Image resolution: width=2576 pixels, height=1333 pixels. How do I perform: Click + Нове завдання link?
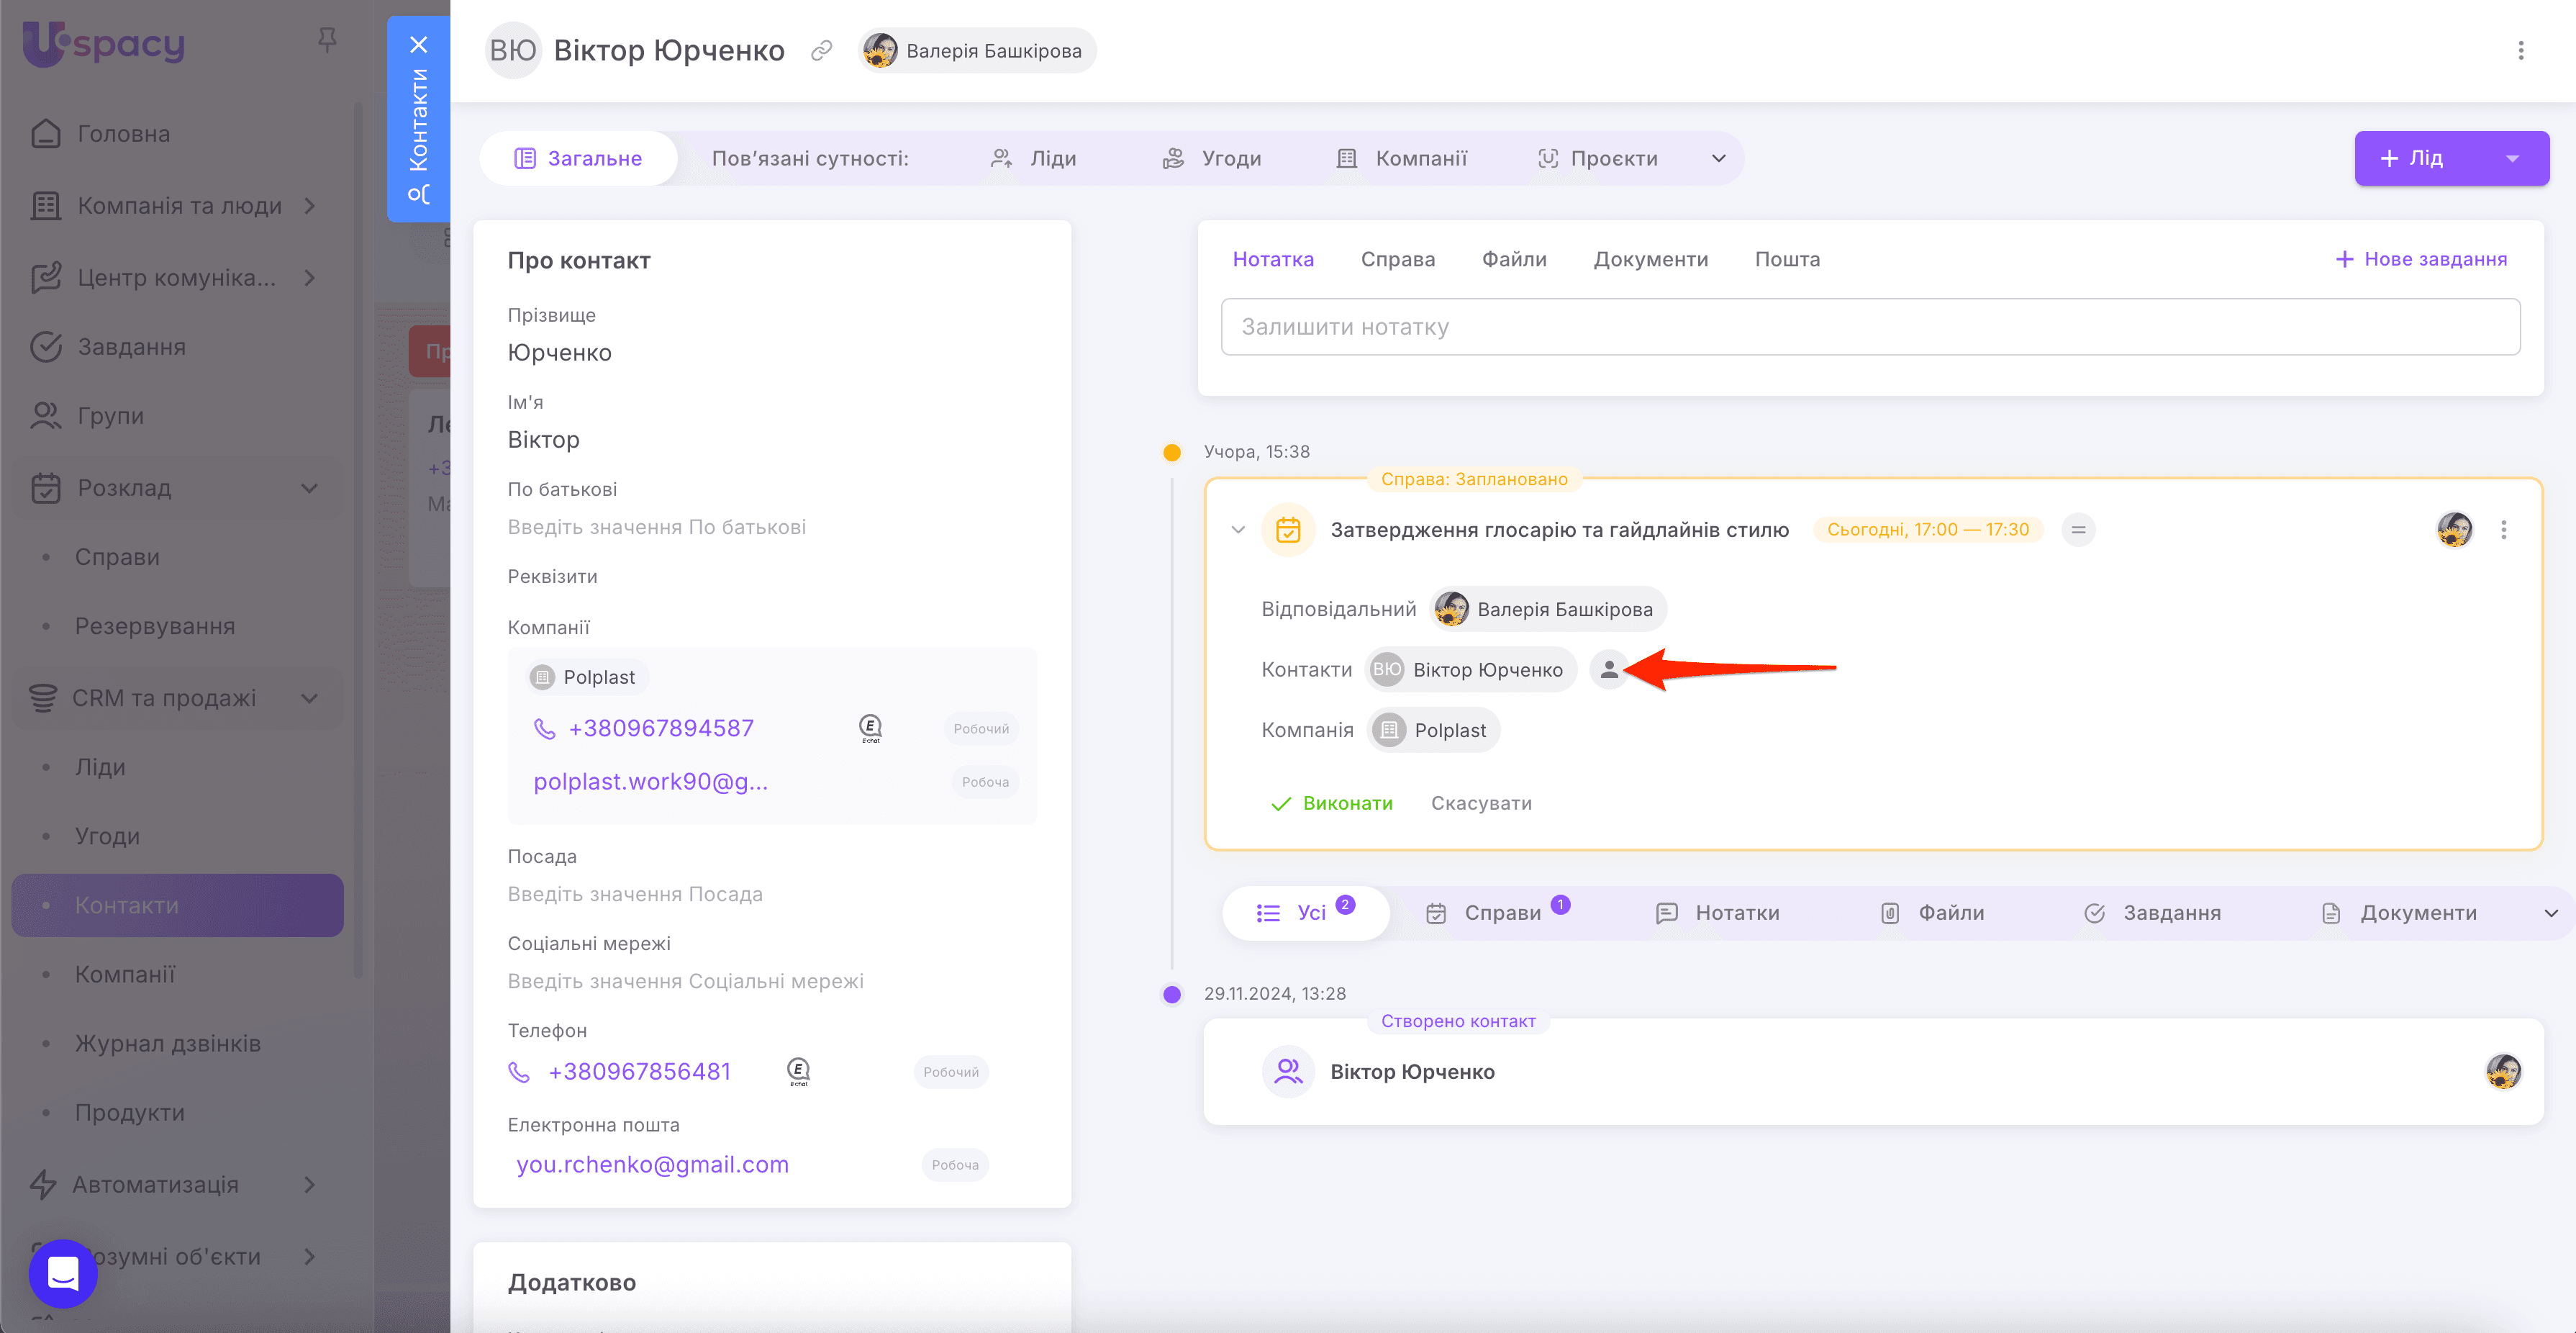click(x=2421, y=259)
